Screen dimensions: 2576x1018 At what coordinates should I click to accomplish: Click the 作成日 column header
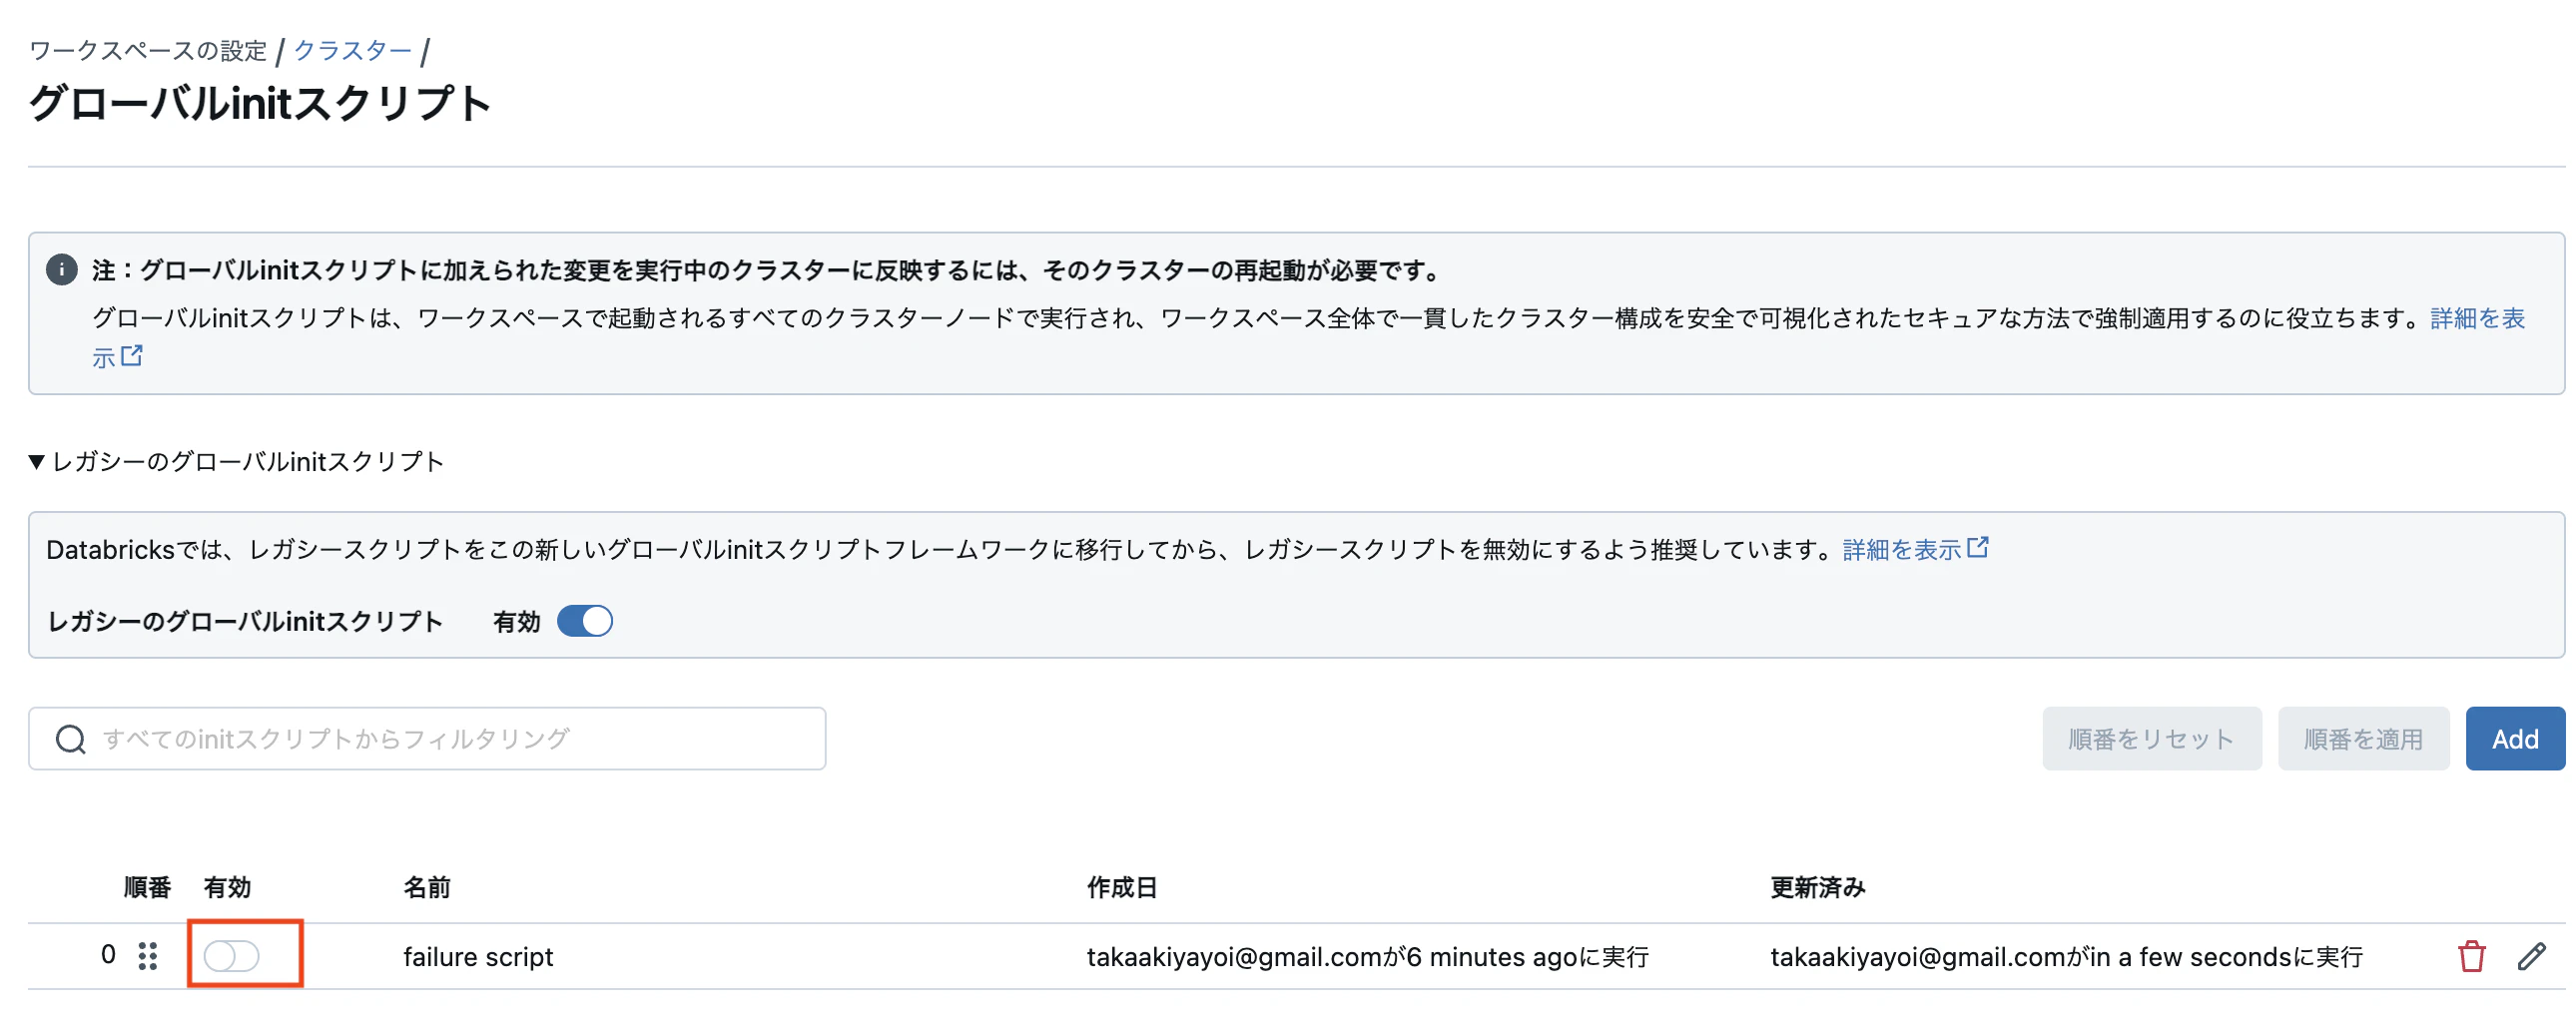[1122, 887]
